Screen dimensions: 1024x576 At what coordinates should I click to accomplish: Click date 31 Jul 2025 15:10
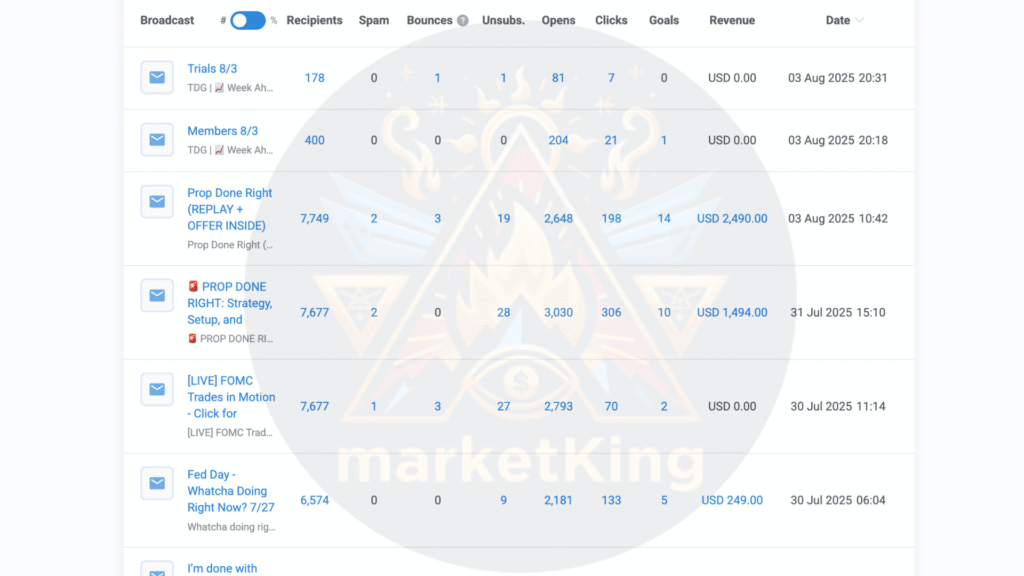[838, 313]
